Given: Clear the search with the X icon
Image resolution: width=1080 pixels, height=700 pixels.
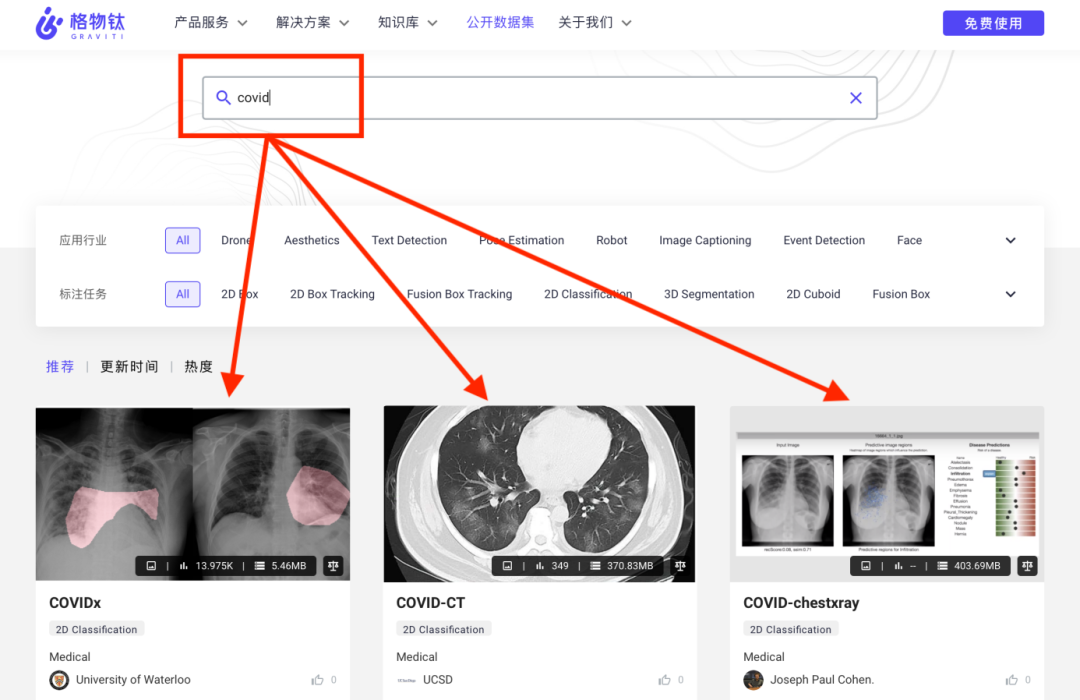Looking at the screenshot, I should (x=856, y=98).
